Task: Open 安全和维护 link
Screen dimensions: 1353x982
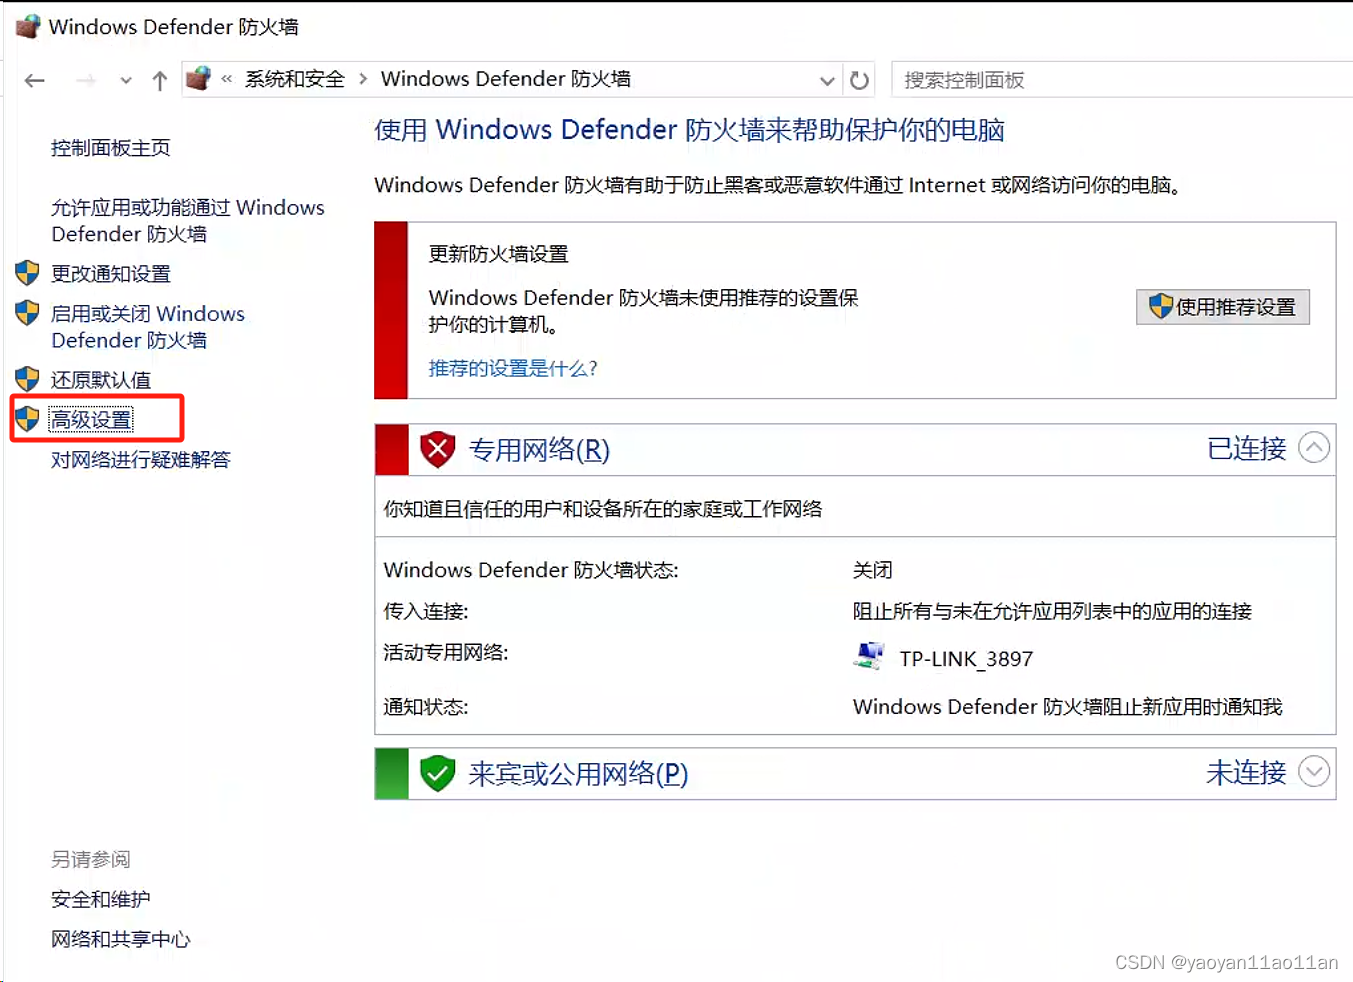Action: (101, 900)
